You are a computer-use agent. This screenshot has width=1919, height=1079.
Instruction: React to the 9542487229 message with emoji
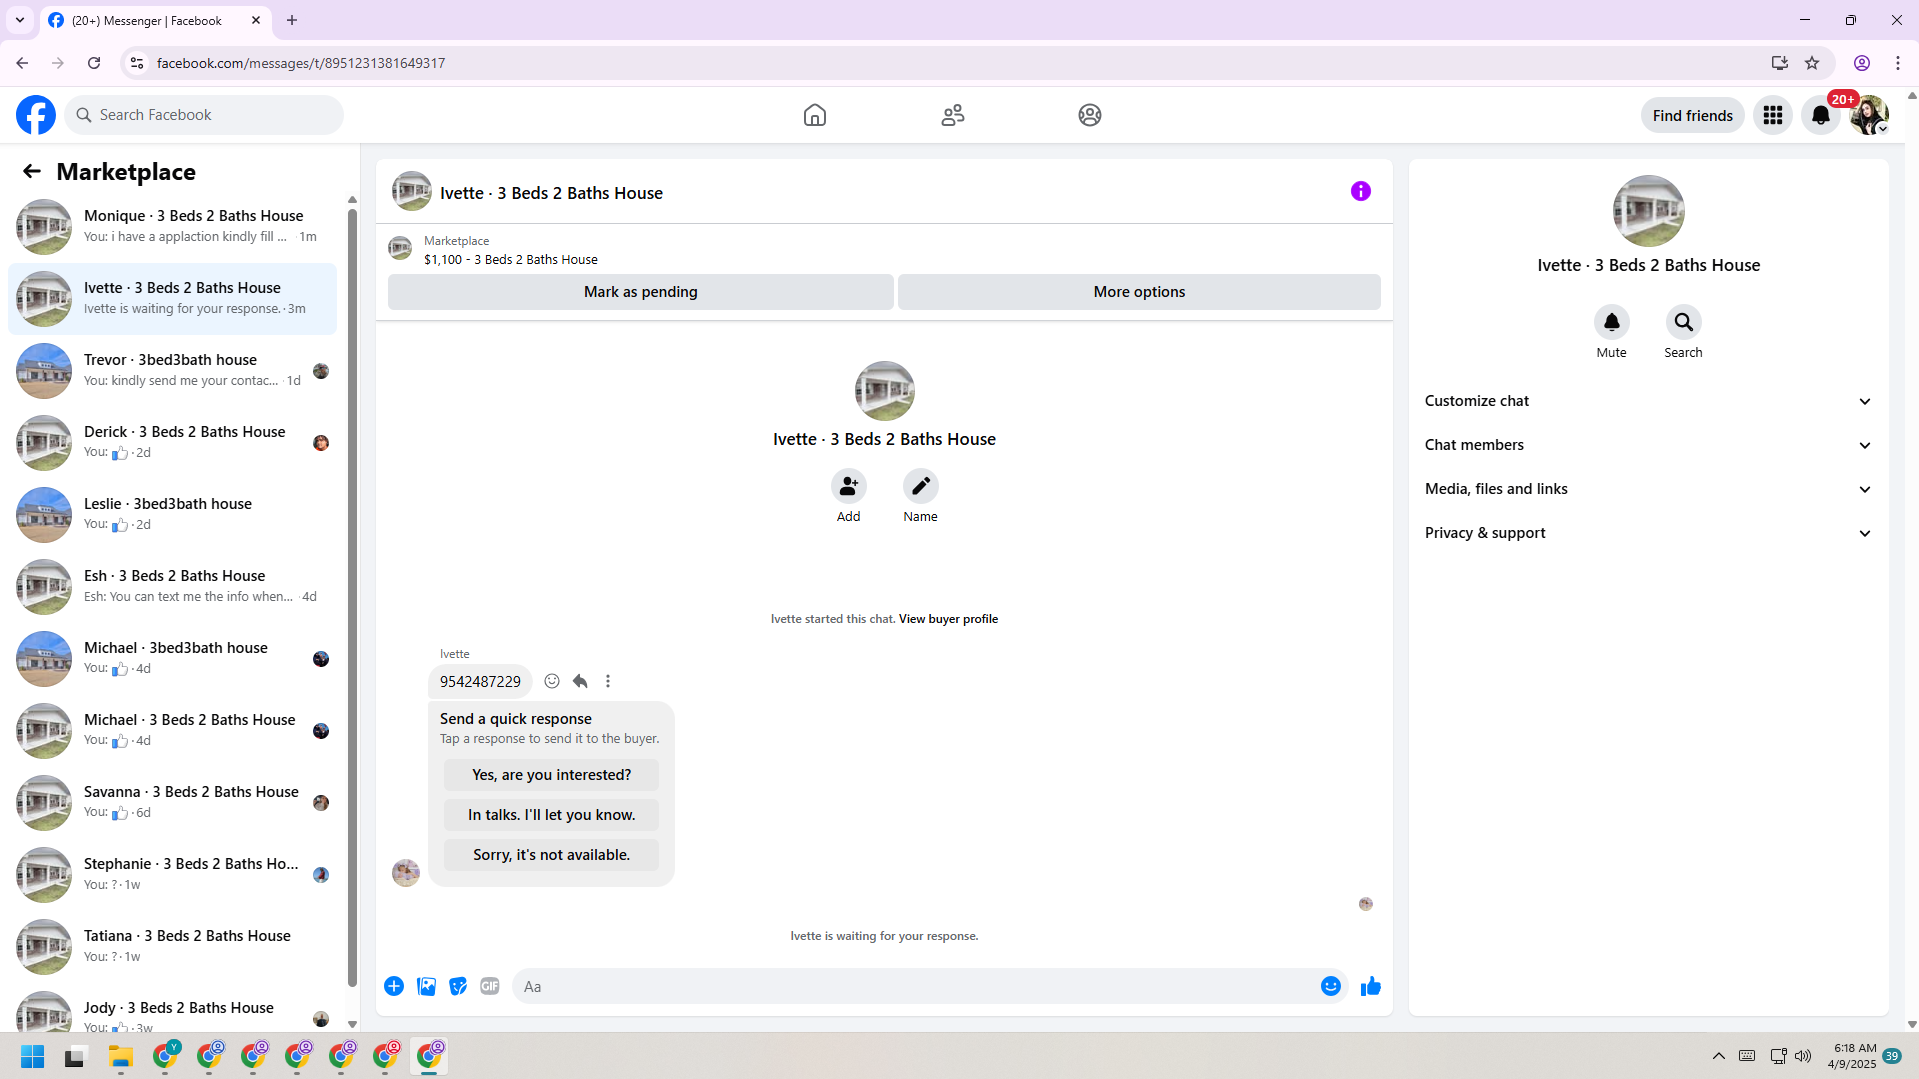click(x=552, y=681)
